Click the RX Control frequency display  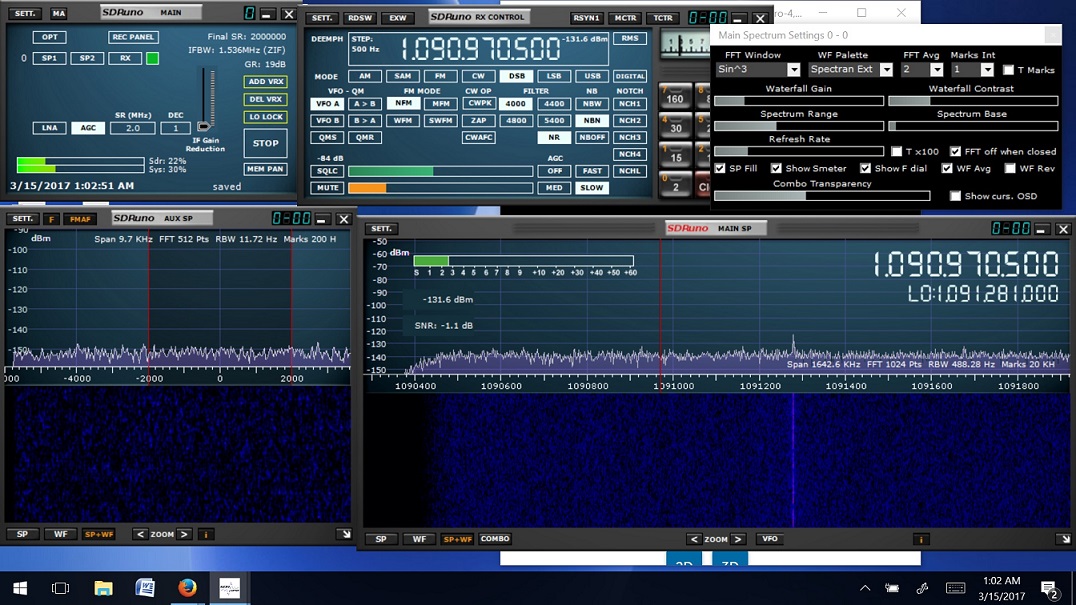coord(479,49)
